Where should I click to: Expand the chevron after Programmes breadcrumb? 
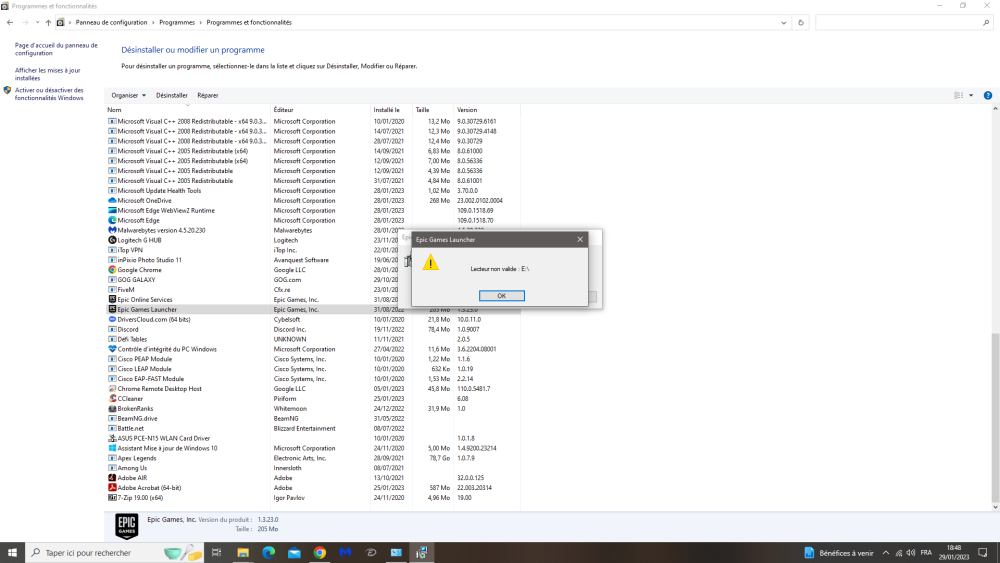coord(200,22)
